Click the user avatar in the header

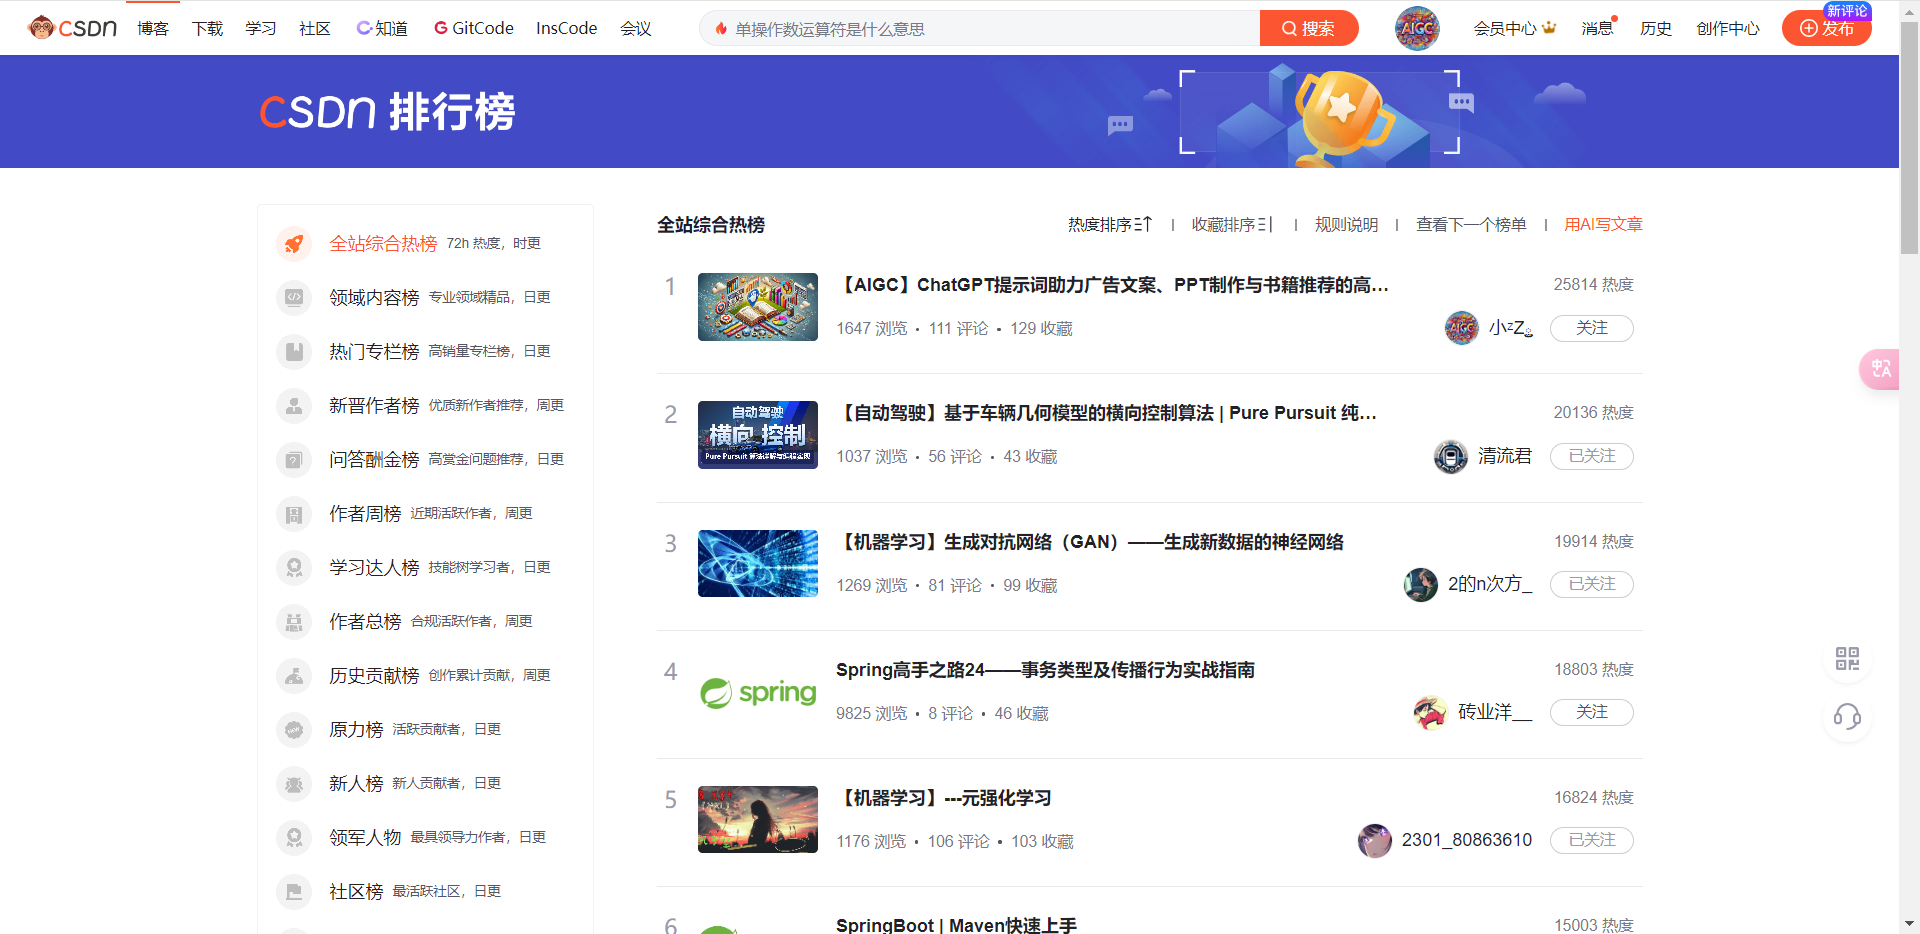point(1417,28)
